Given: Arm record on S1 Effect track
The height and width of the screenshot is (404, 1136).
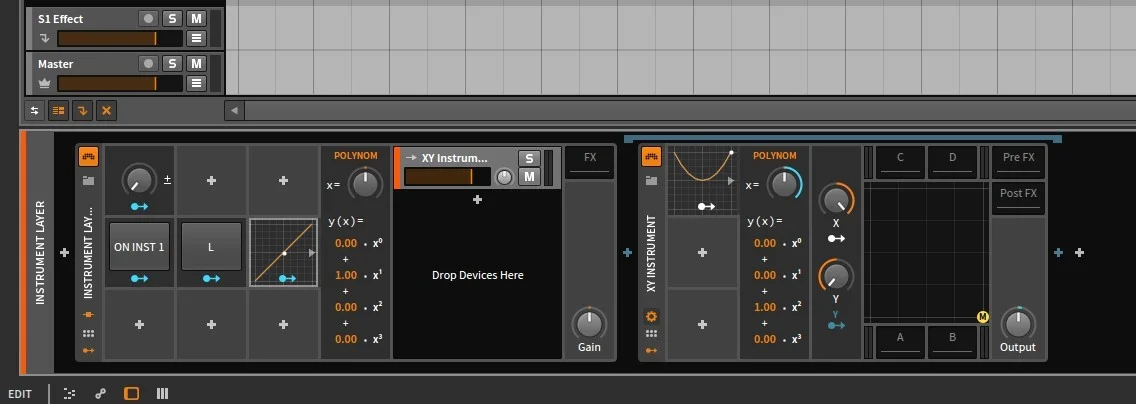Looking at the screenshot, I should (149, 19).
